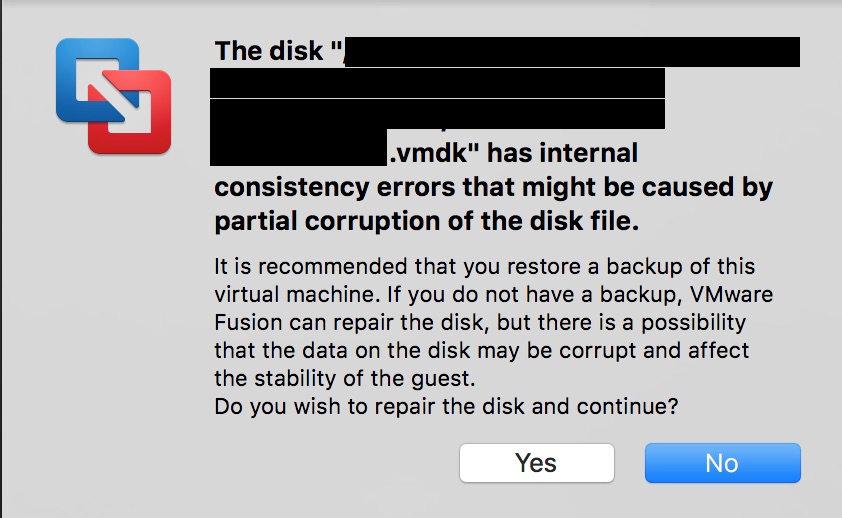Click the "has internal" bold text

tap(562, 153)
